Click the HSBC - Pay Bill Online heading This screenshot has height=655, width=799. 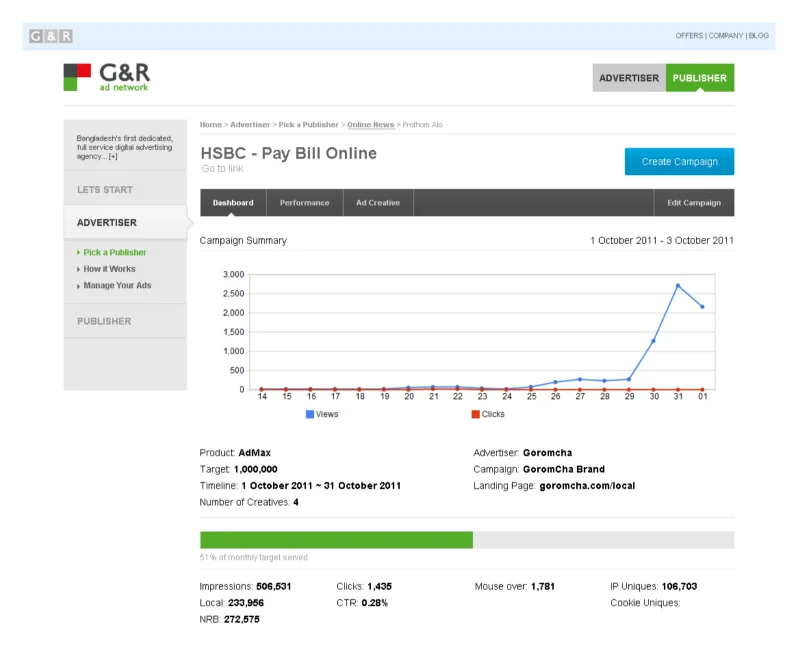[x=288, y=153]
